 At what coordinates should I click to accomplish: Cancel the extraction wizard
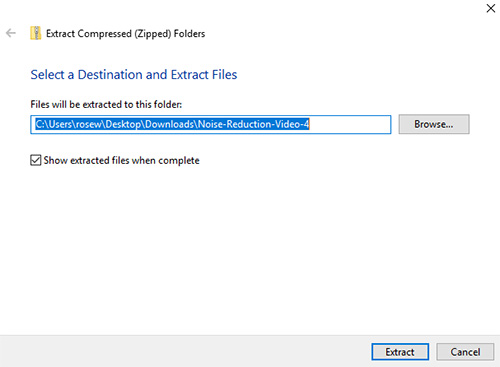(465, 352)
